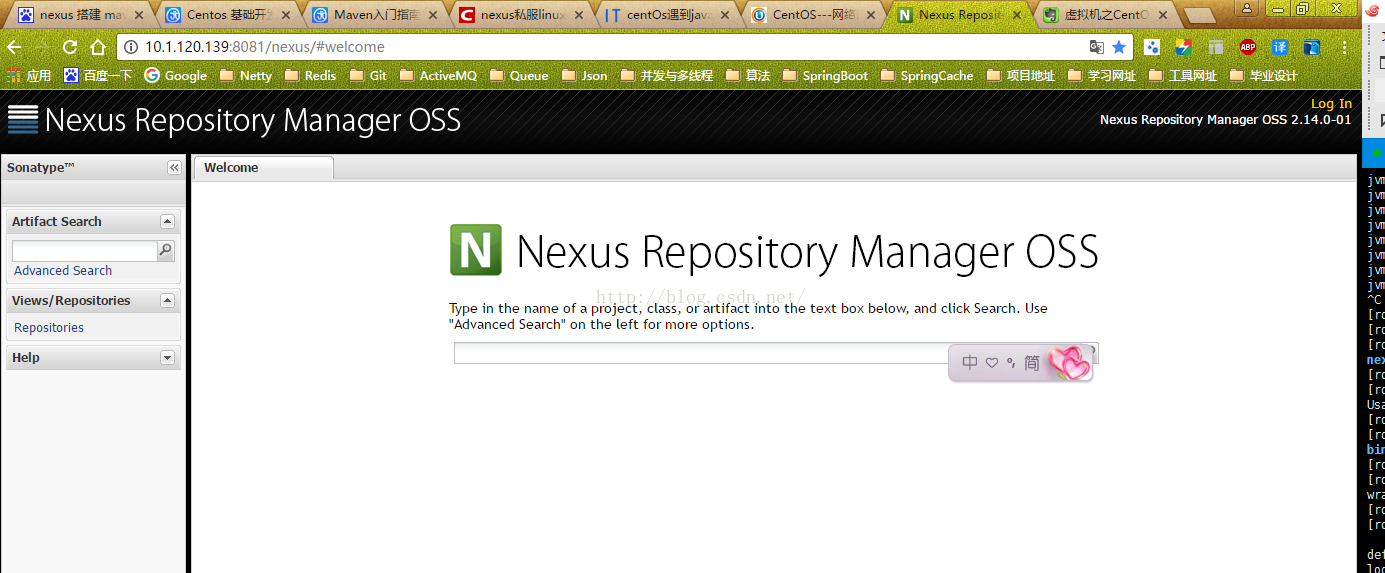Open the SpringBoot bookmark folder
This screenshot has height=573, width=1385.
coord(825,75)
